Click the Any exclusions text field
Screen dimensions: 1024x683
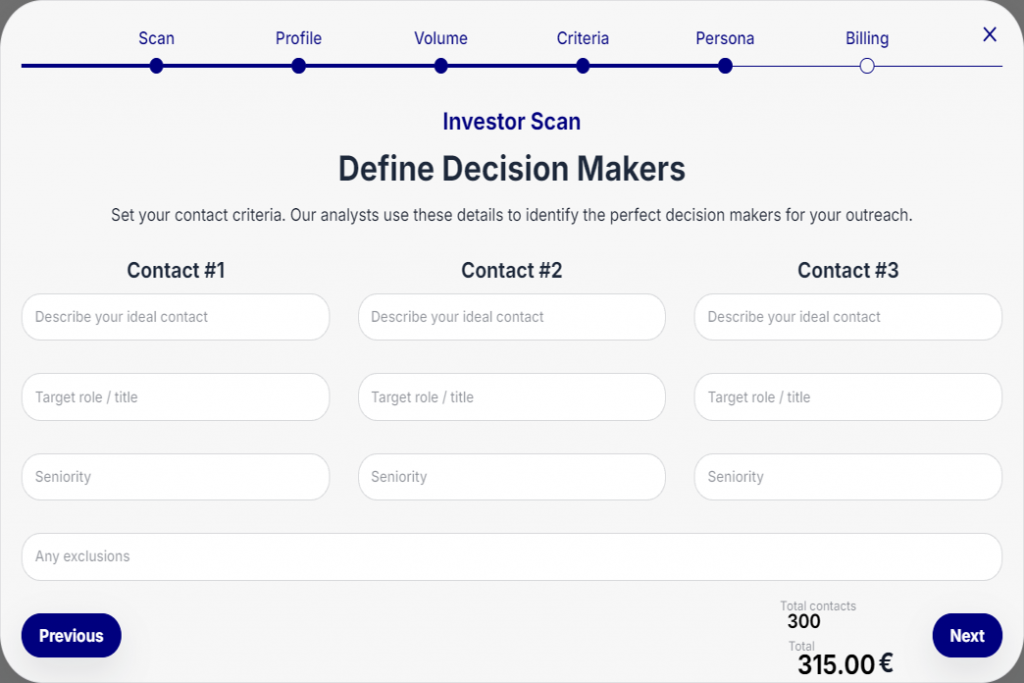coord(511,557)
